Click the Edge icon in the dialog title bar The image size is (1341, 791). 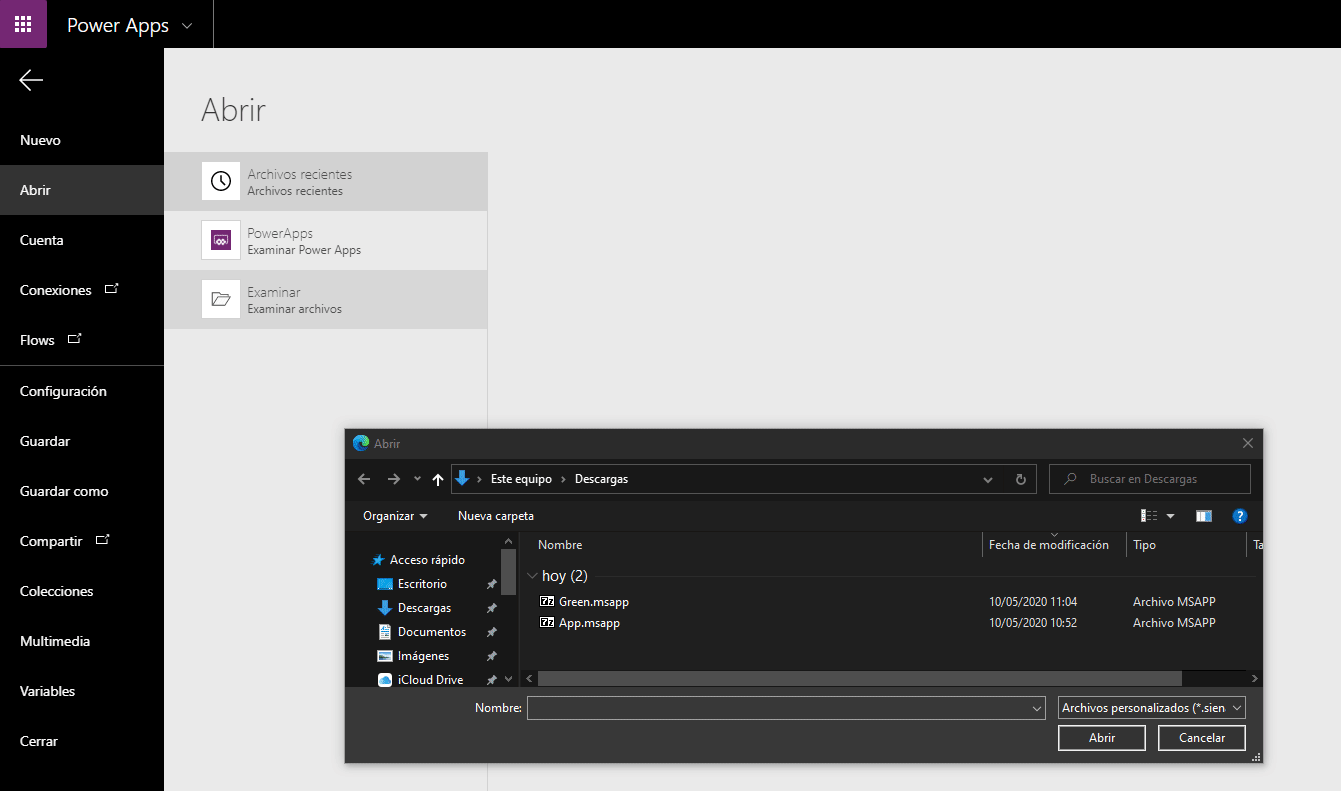click(361, 443)
